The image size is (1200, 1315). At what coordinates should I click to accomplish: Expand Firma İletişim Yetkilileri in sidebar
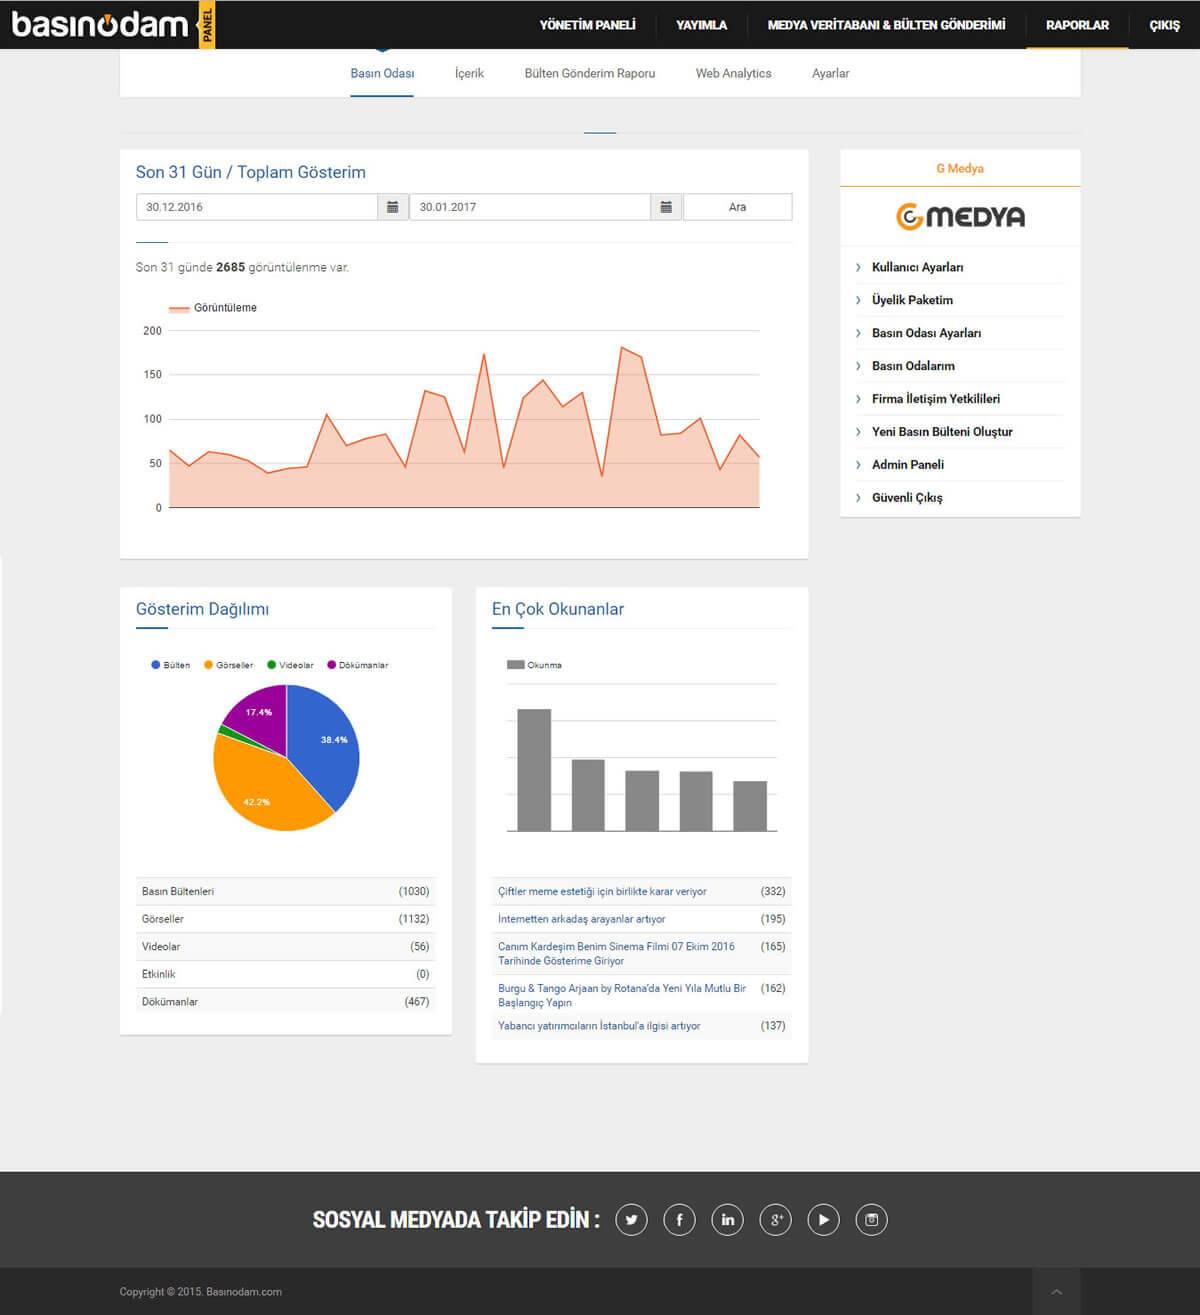(935, 399)
